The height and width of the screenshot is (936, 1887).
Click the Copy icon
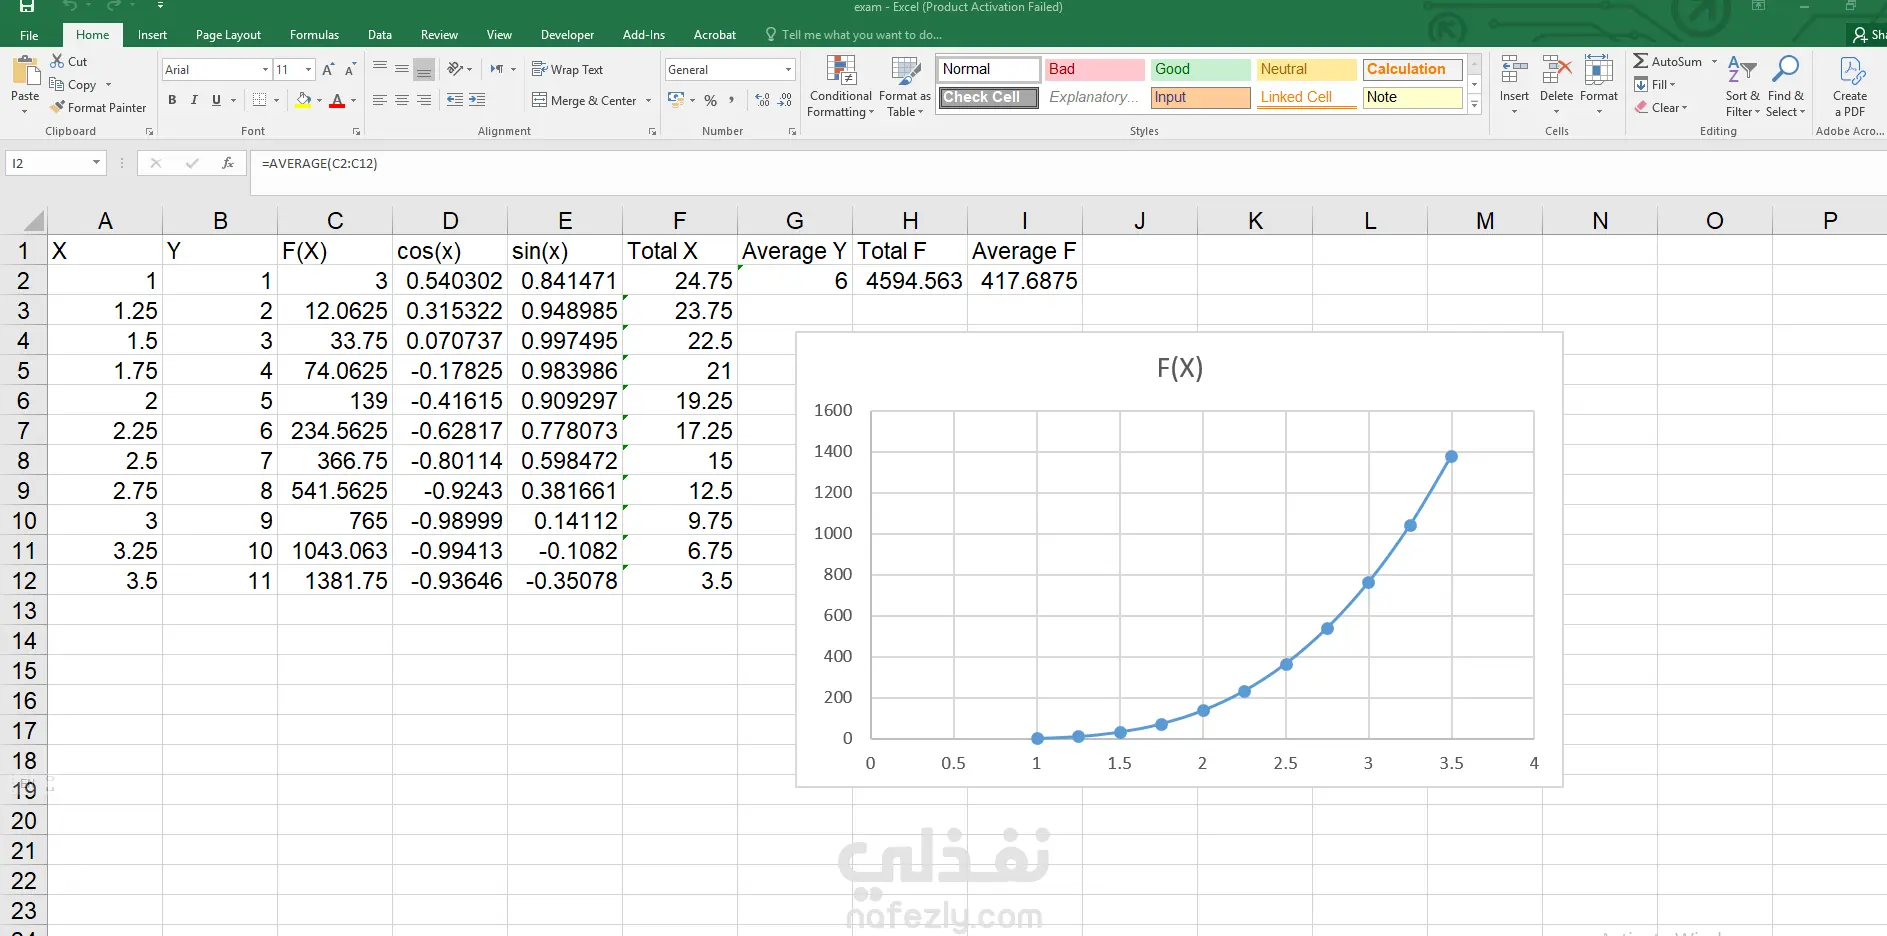pos(57,84)
